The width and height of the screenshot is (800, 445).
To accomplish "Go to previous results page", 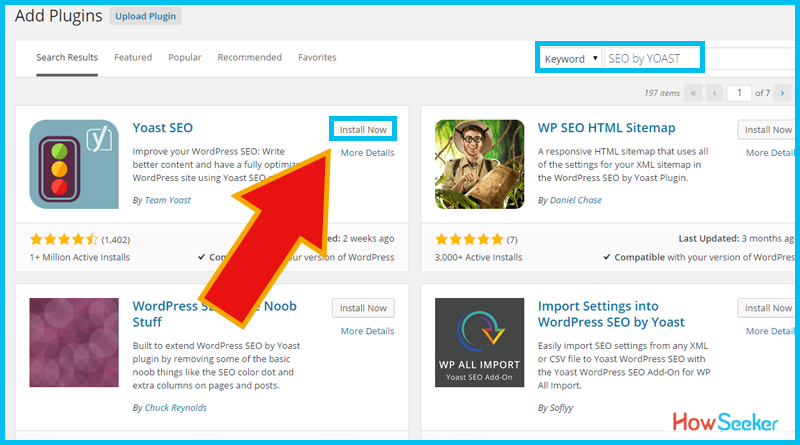I will coord(714,93).
